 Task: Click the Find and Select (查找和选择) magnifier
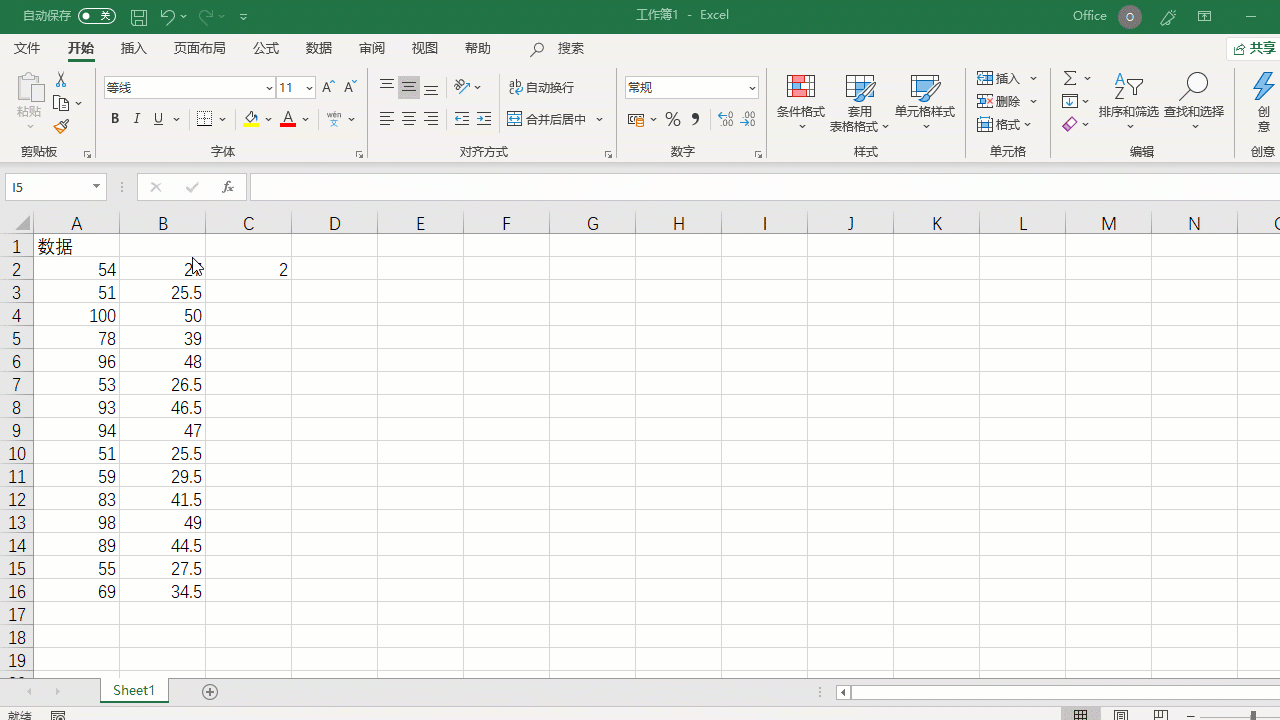1194,100
